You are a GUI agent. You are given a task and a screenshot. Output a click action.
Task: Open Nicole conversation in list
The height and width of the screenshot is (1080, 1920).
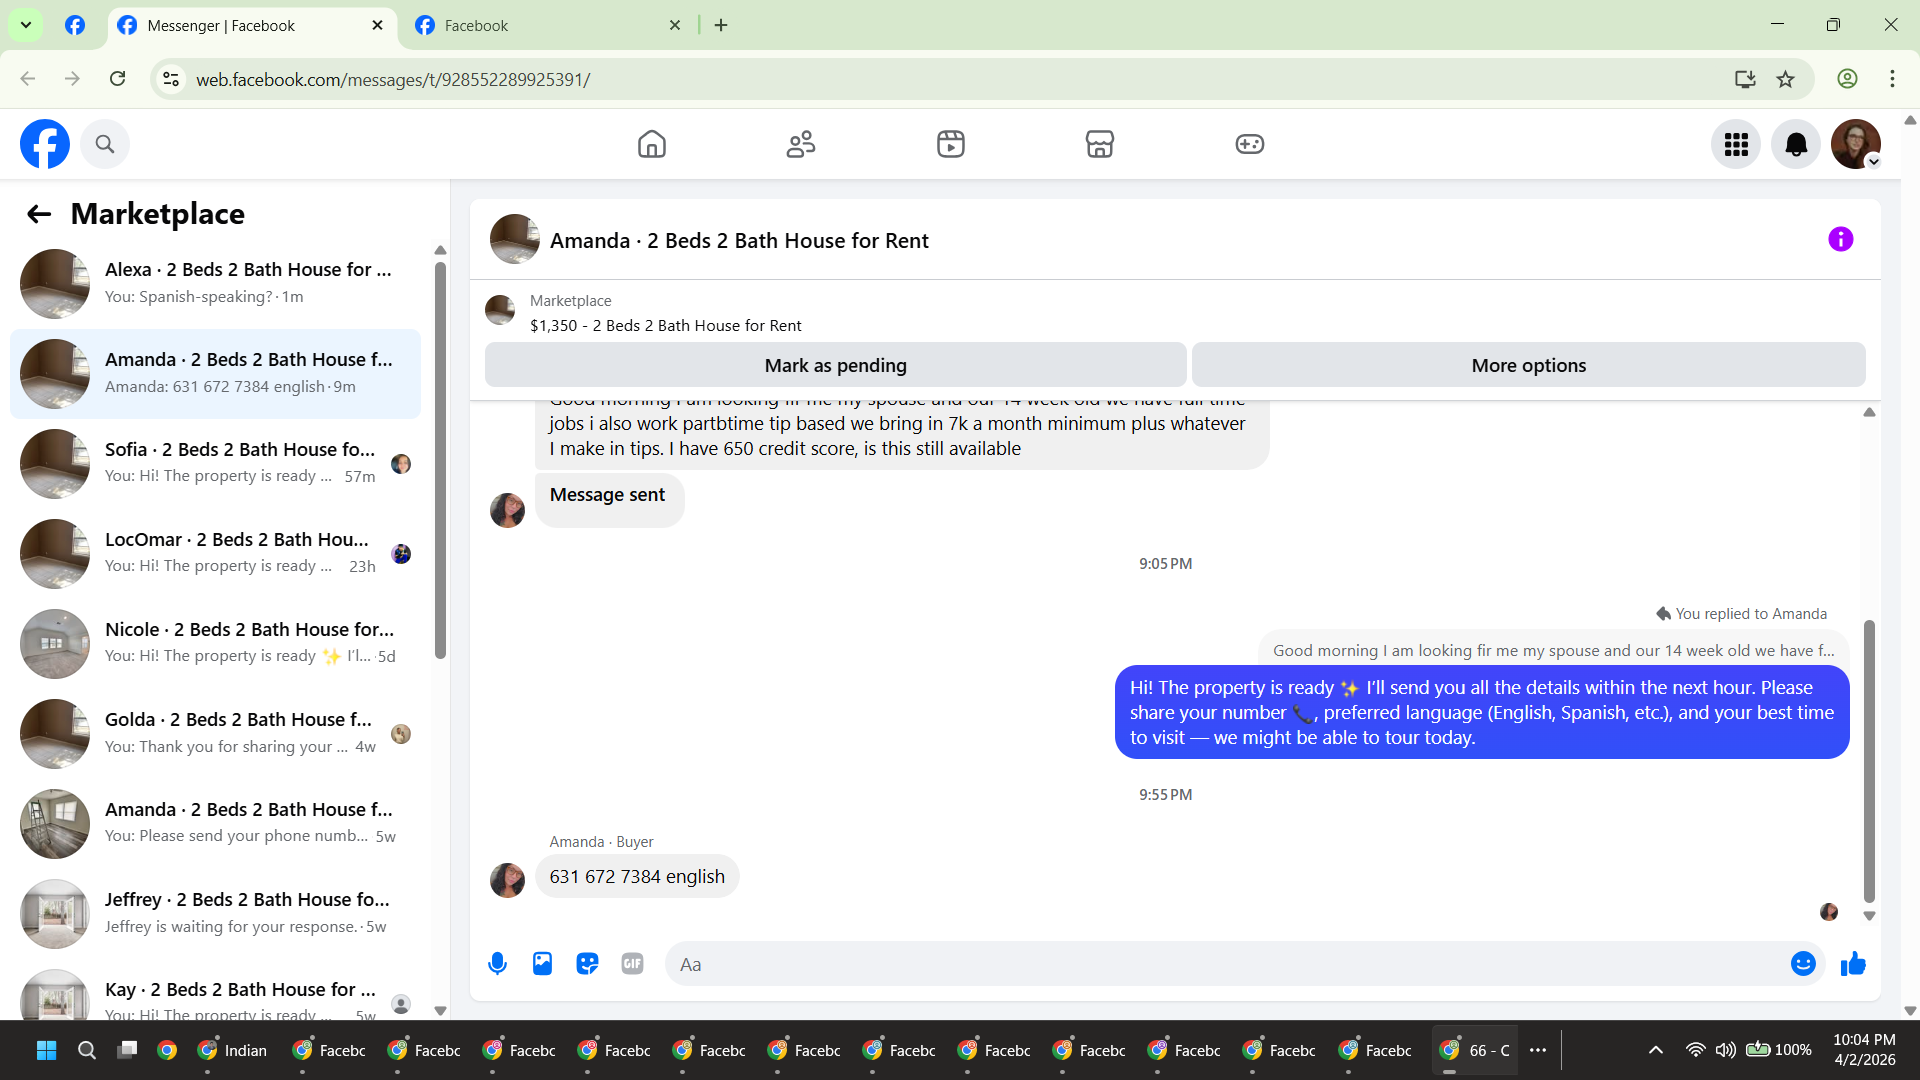[x=215, y=644]
